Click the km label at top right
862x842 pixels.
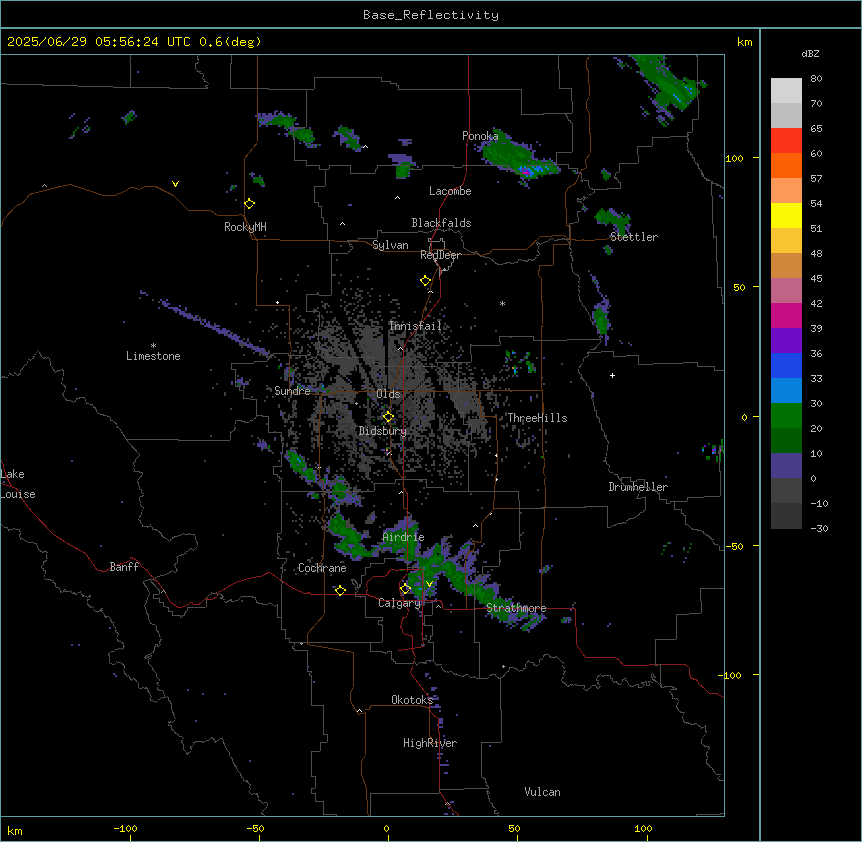(745, 42)
